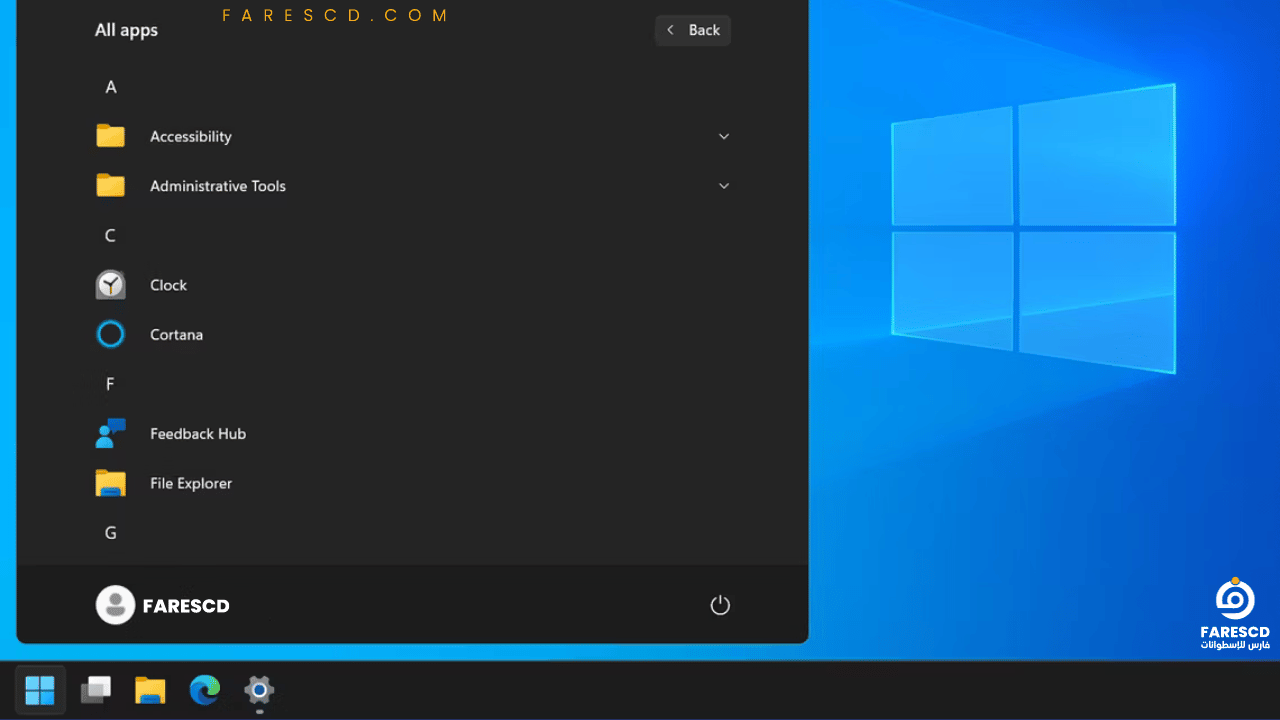Click the Start button on taskbar
The height and width of the screenshot is (720, 1280).
(x=40, y=690)
